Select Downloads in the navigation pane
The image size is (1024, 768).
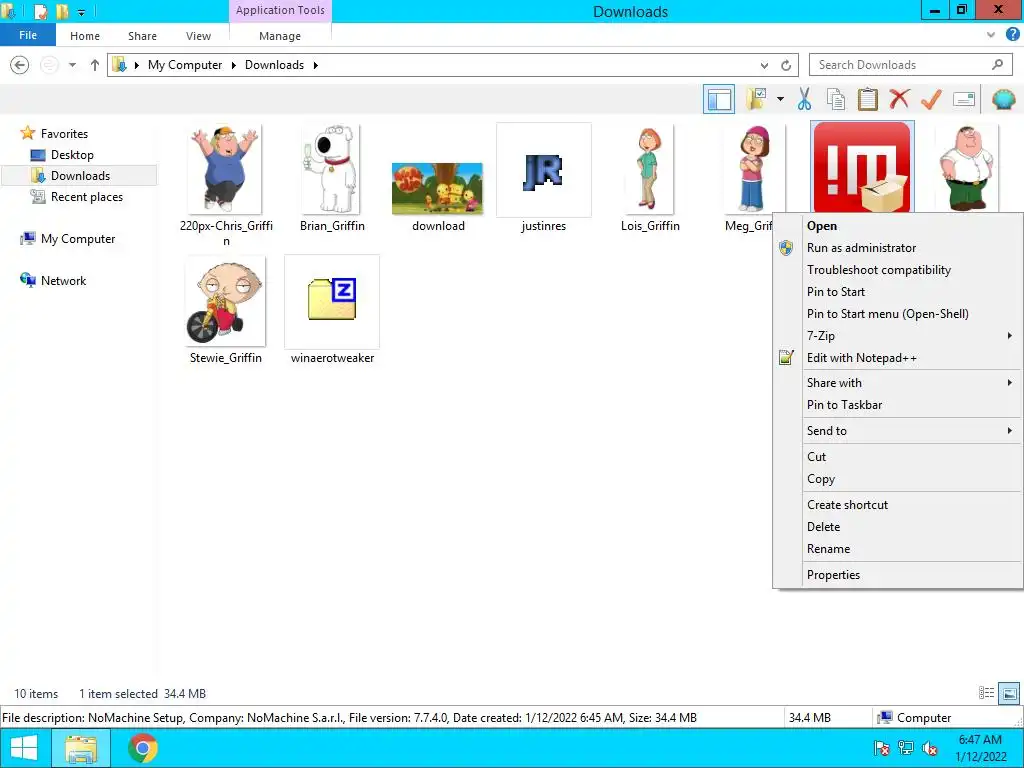[x=80, y=176]
